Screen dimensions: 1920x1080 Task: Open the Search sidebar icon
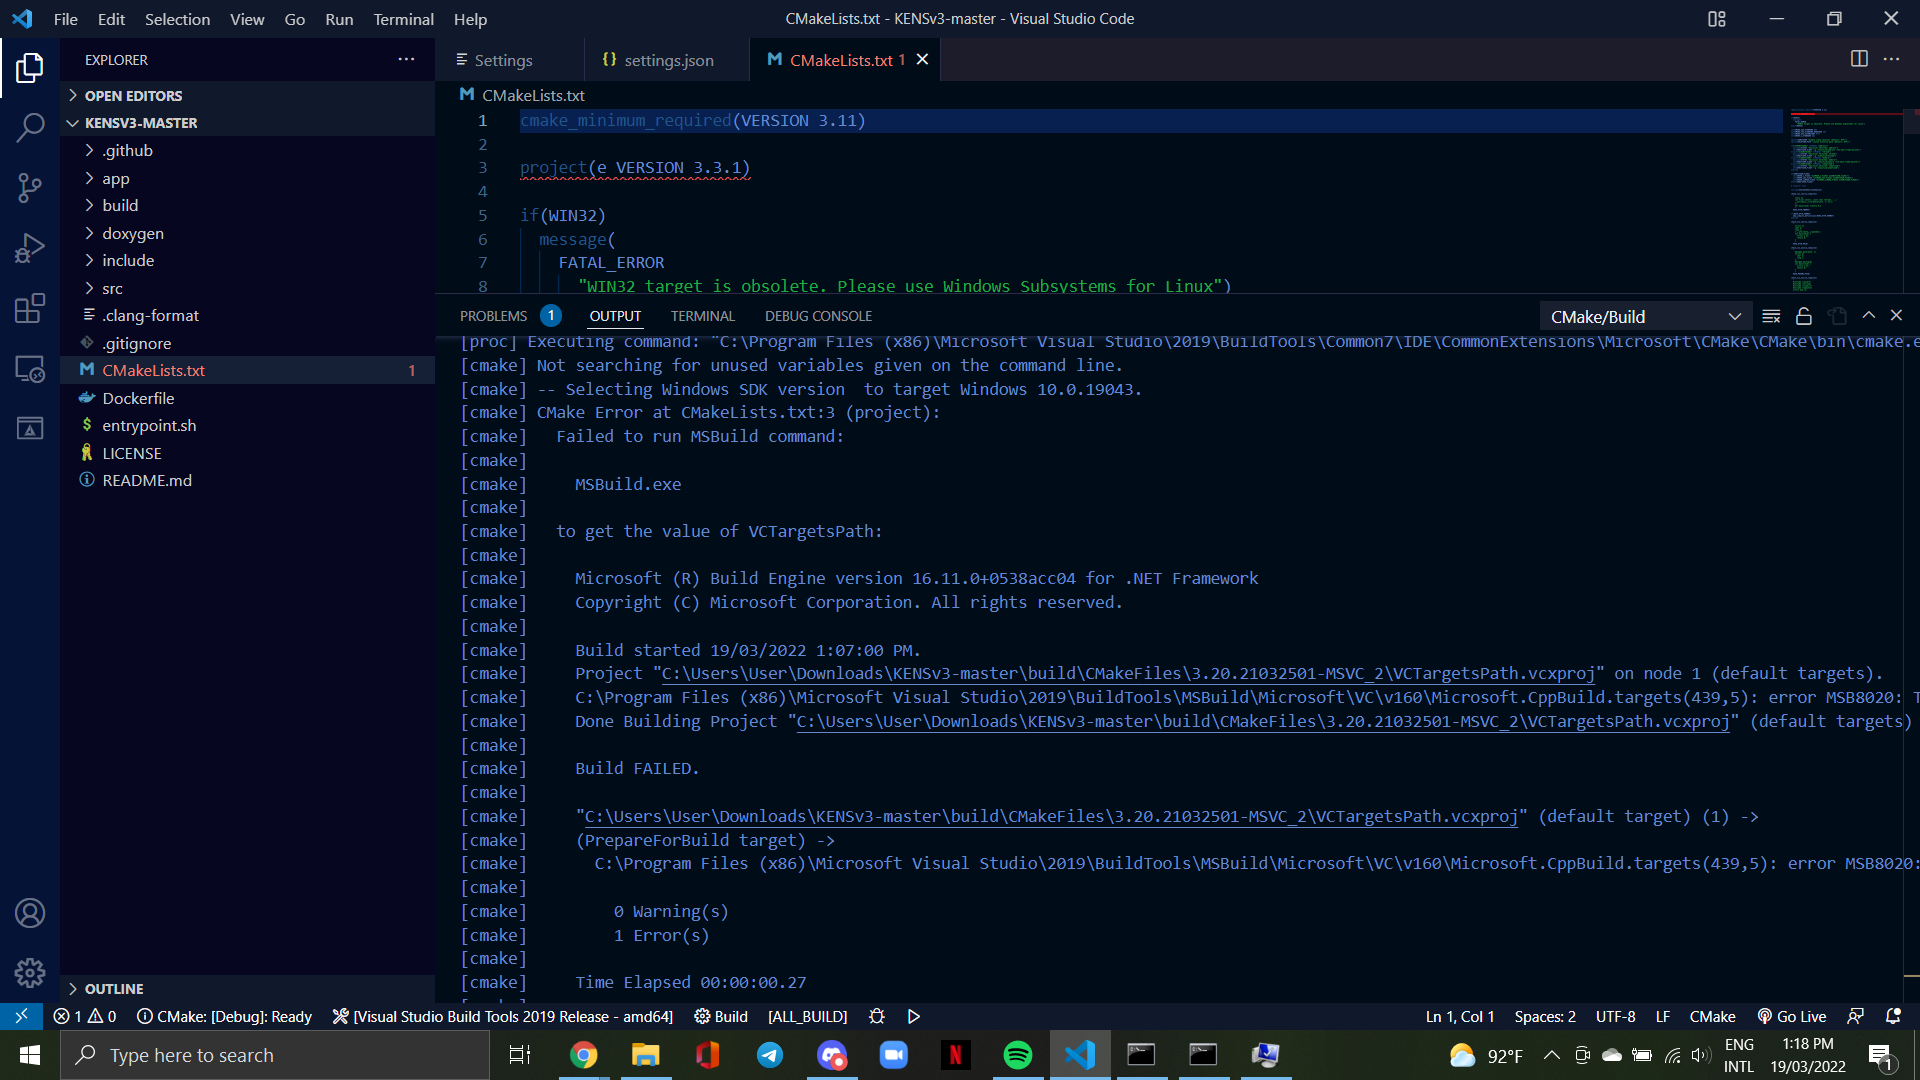tap(30, 128)
